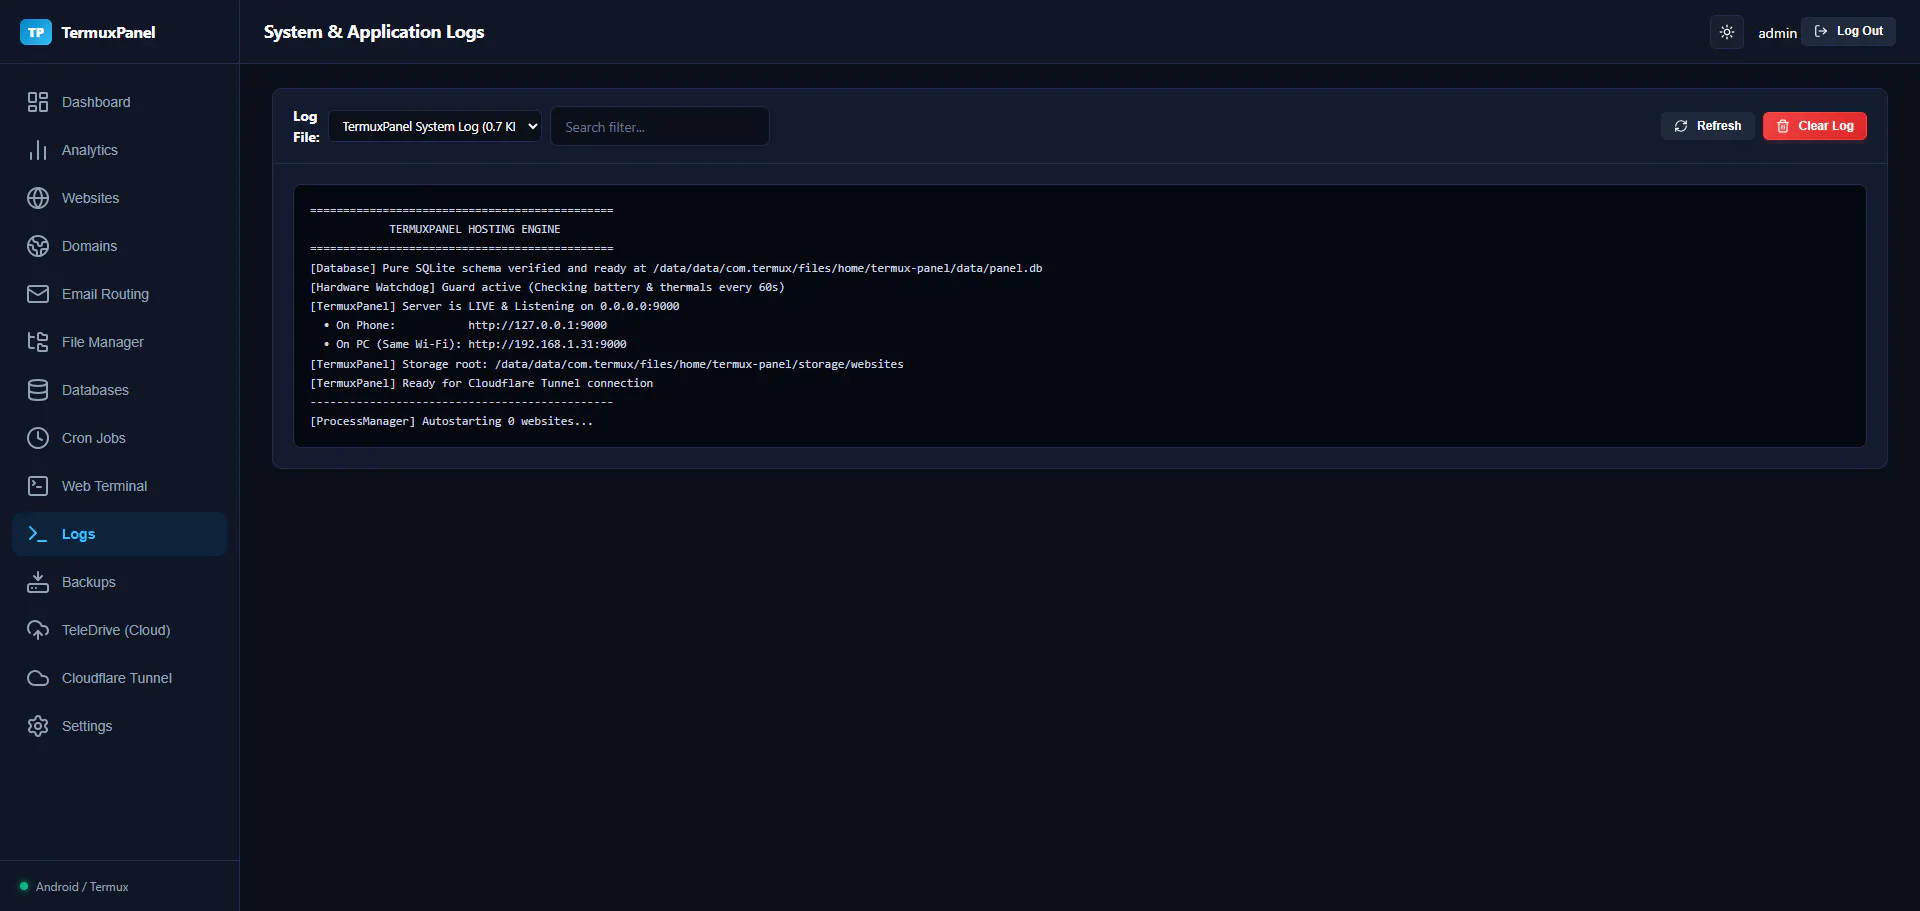This screenshot has height=911, width=1920.
Task: Open the Email Routing envelope icon
Action: pyautogui.click(x=38, y=294)
